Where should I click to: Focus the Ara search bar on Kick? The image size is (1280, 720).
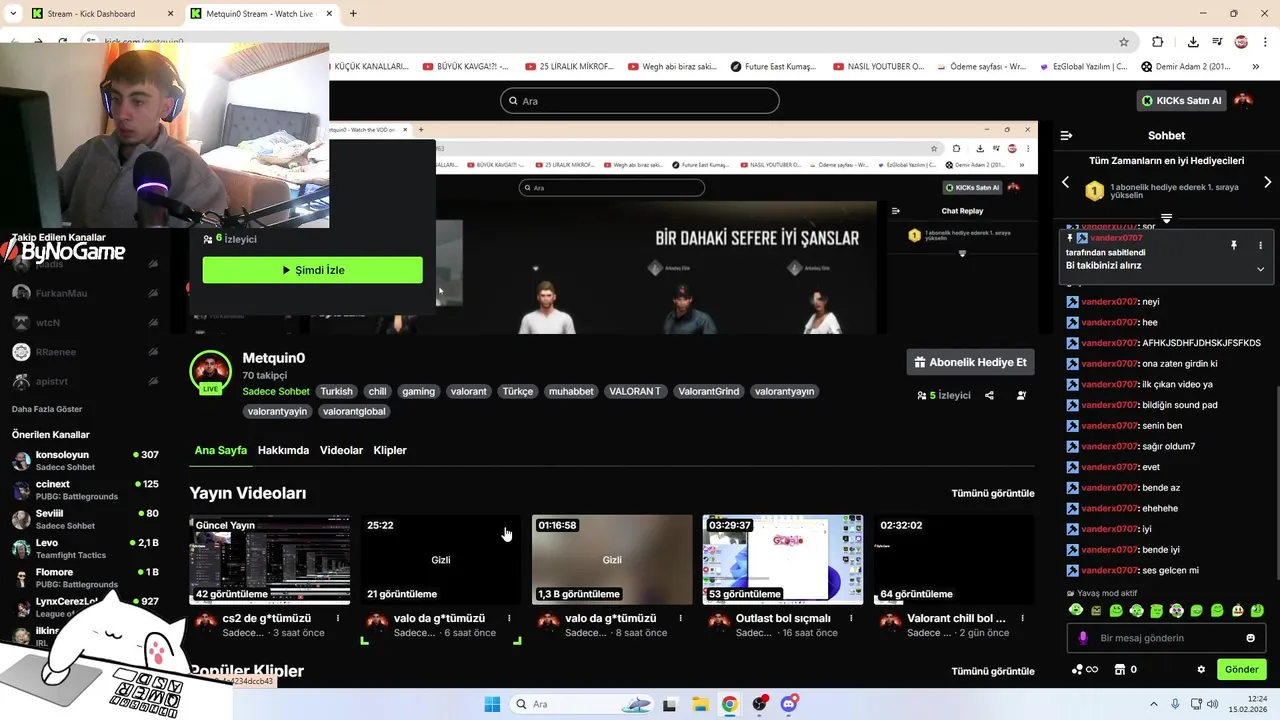point(639,101)
